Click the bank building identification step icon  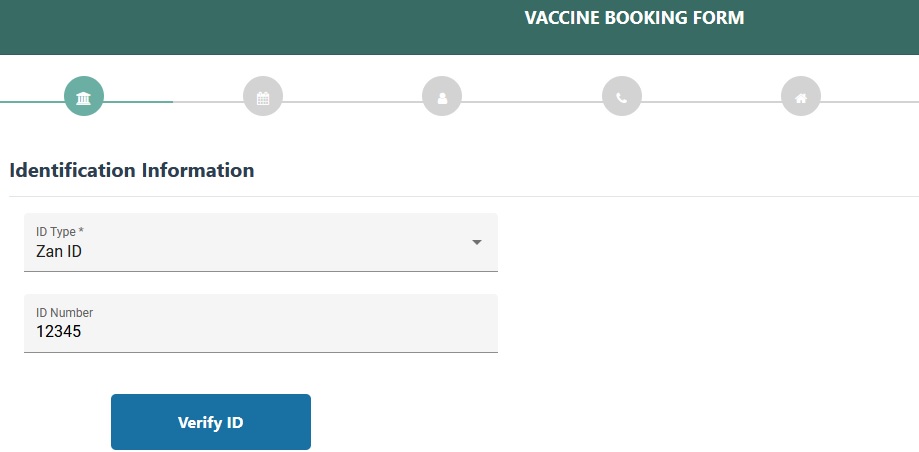tap(84, 97)
